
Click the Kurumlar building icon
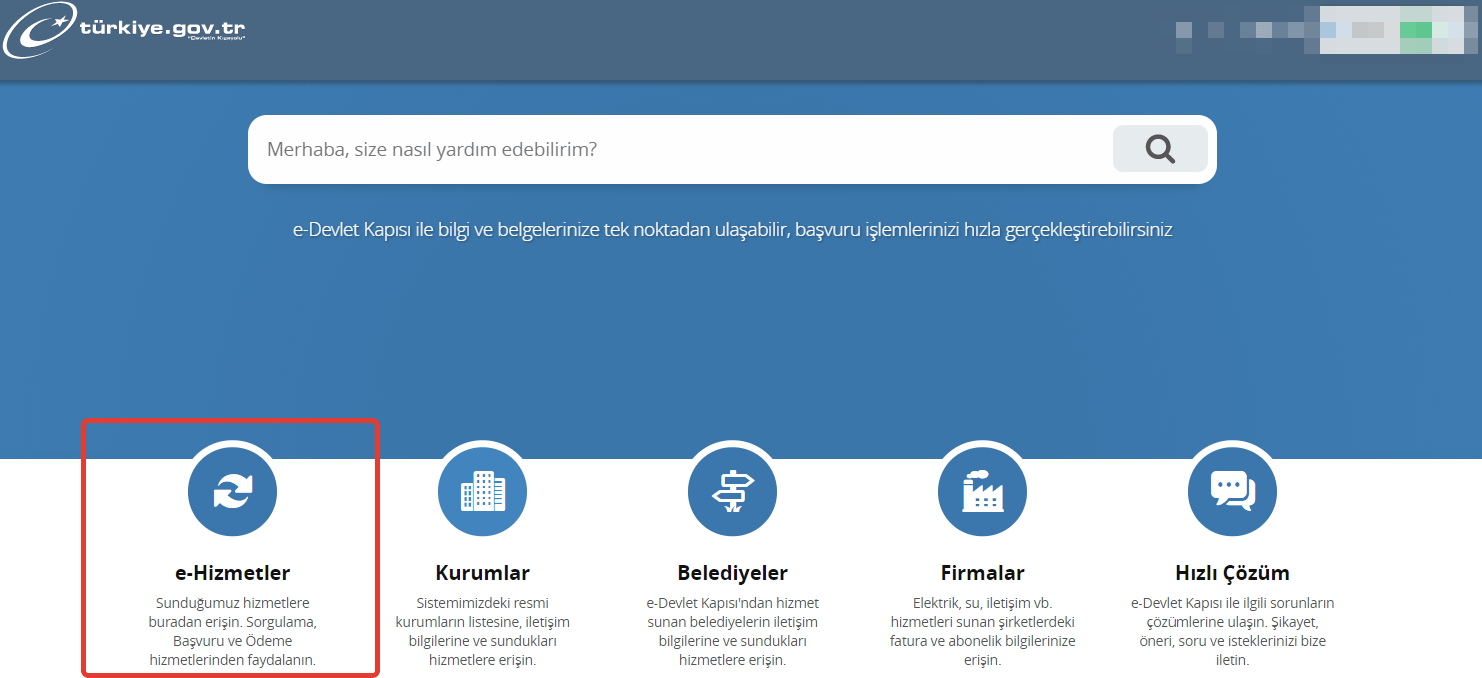click(482, 491)
